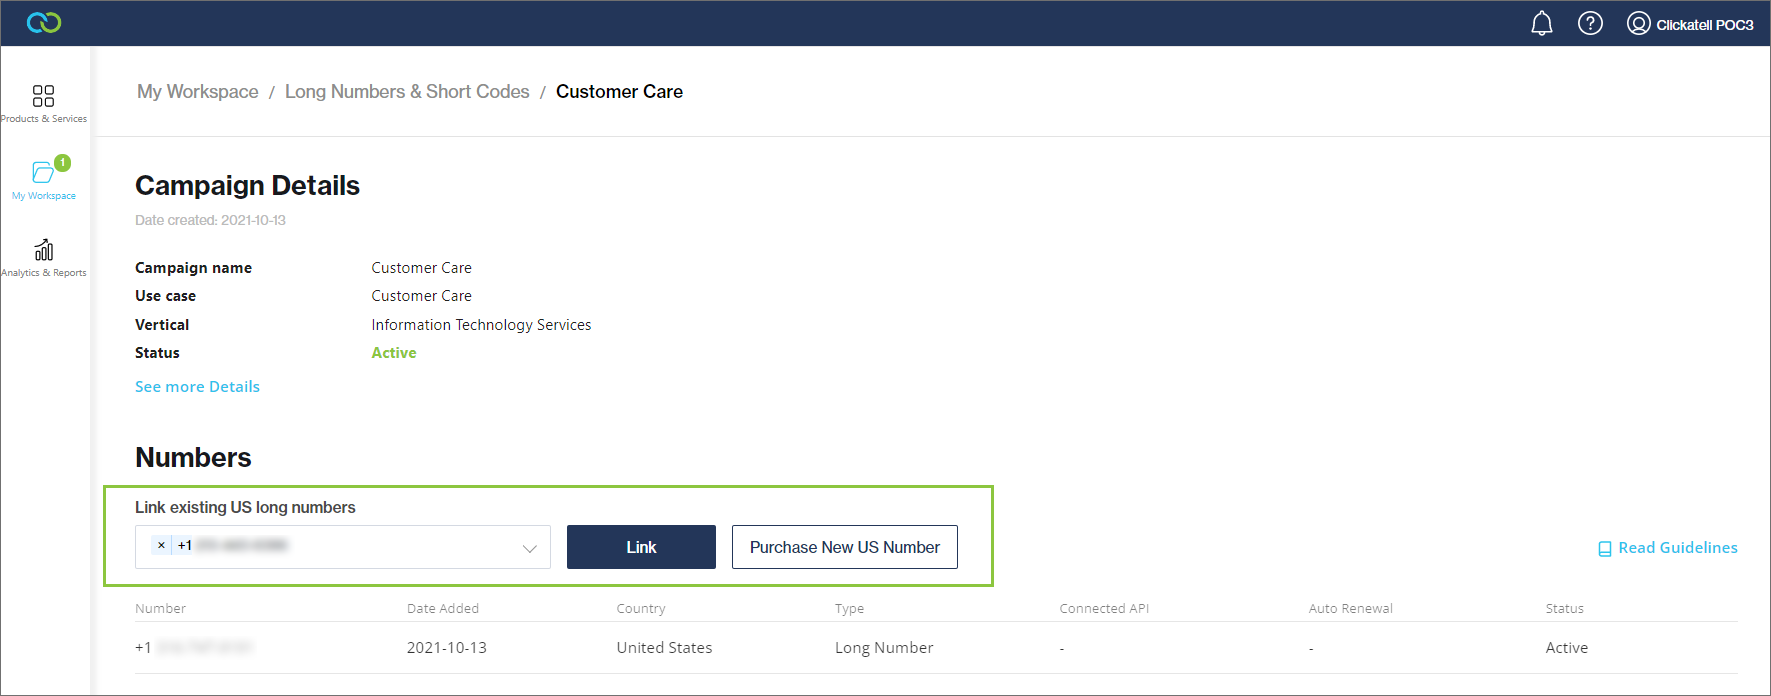Open Analytics & Reports chart icon
Screen dimensions: 1771x696
(43, 250)
